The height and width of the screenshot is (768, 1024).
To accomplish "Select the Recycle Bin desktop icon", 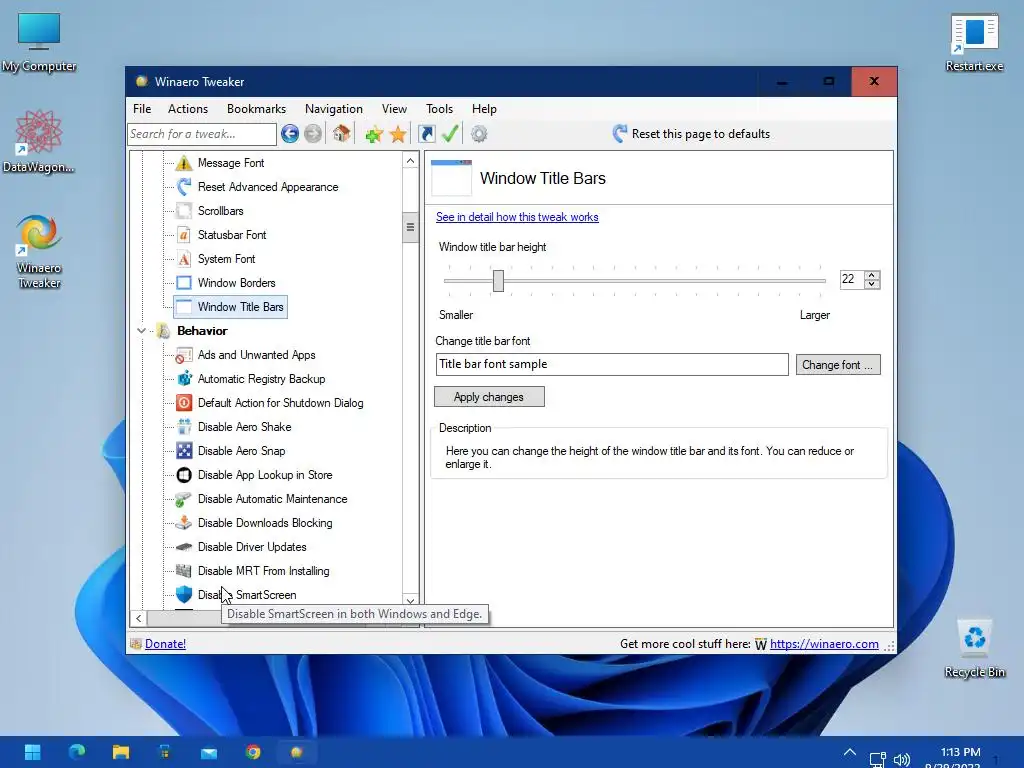I will (974, 648).
